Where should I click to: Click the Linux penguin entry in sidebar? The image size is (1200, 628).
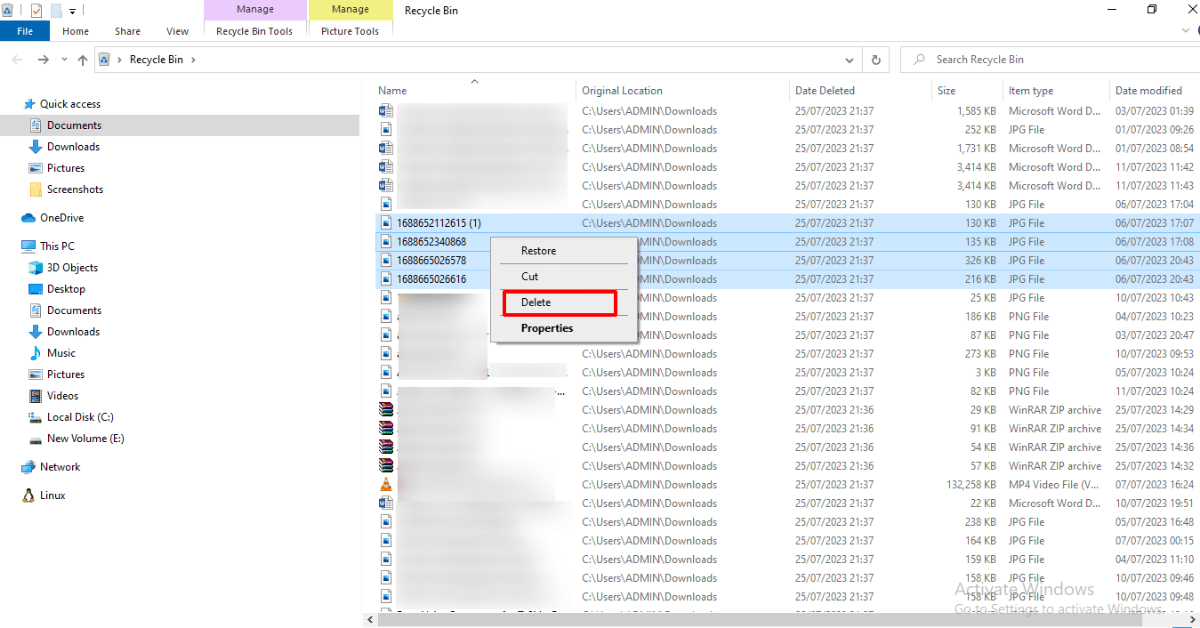tap(52, 495)
